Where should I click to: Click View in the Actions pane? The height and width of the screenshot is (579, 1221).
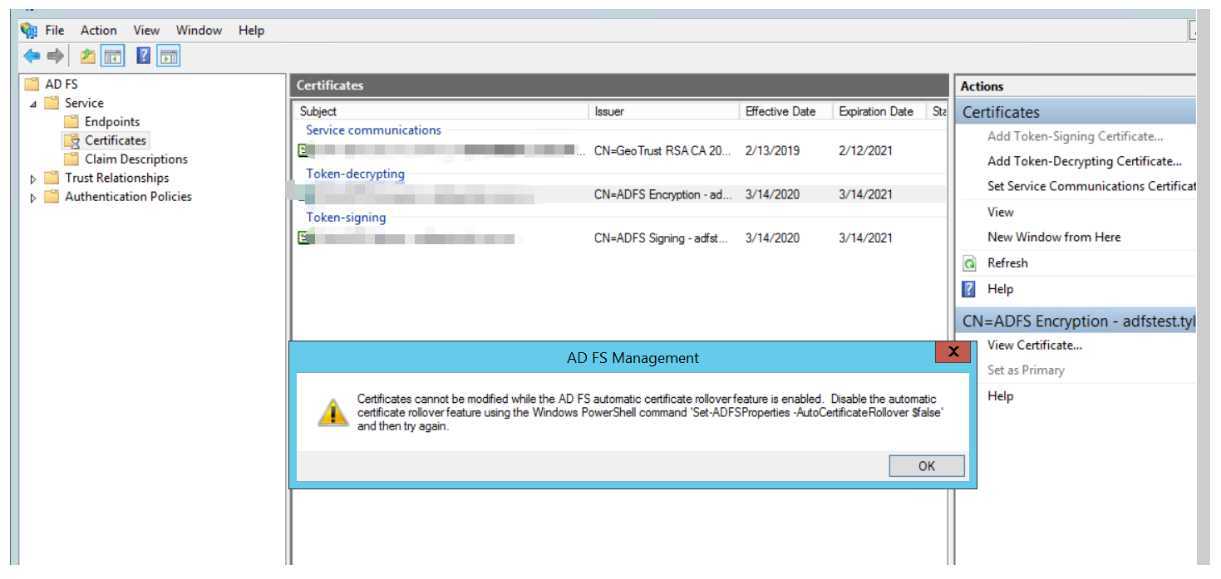pos(1000,212)
